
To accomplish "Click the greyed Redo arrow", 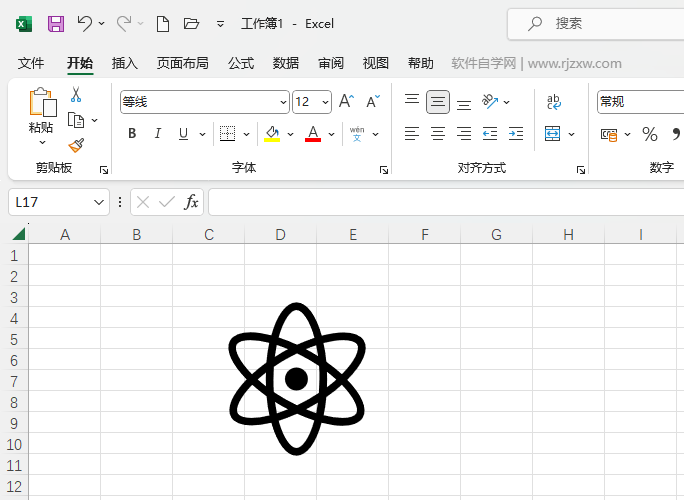I will pos(124,24).
